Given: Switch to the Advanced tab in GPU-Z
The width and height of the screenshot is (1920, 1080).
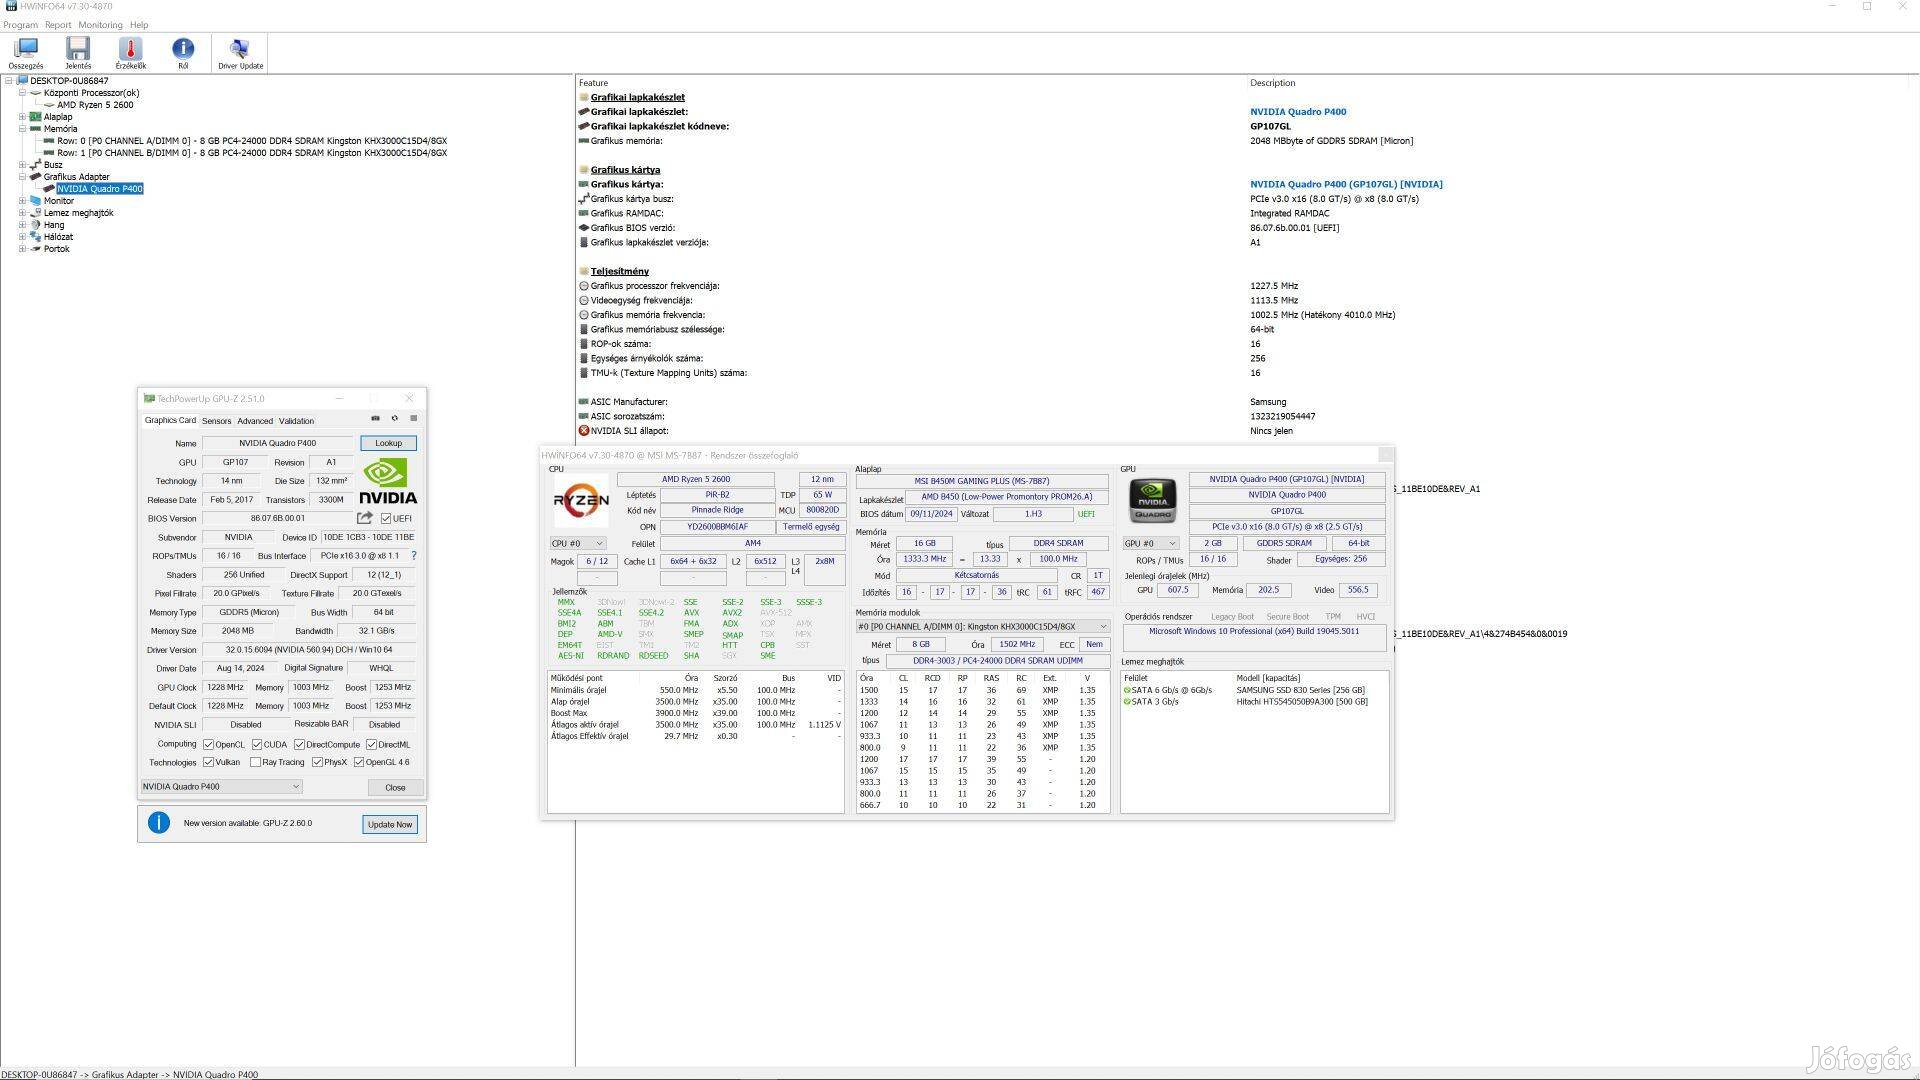Looking at the screenshot, I should 254,421.
